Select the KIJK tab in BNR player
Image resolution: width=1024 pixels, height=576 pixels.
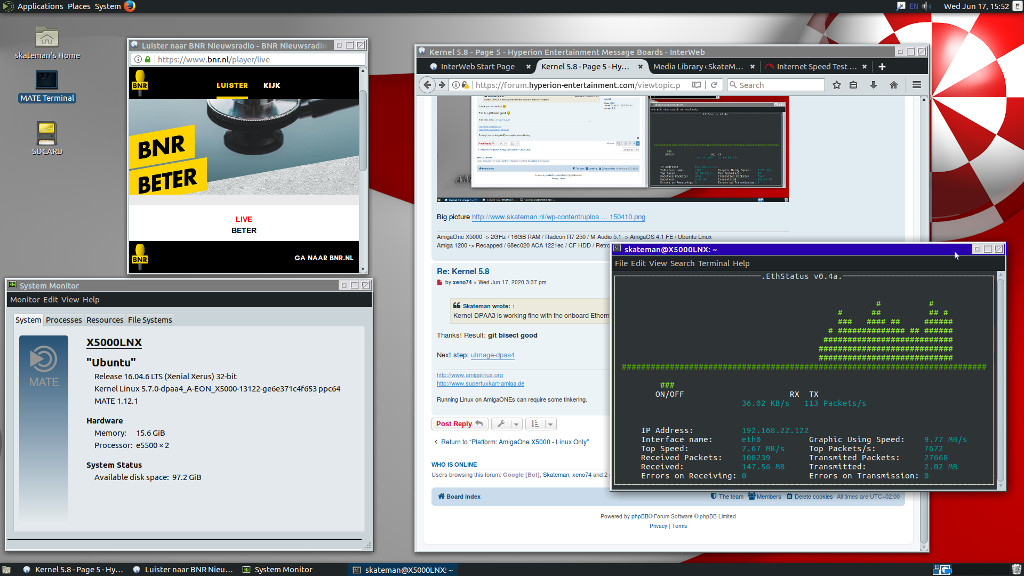tap(272, 86)
